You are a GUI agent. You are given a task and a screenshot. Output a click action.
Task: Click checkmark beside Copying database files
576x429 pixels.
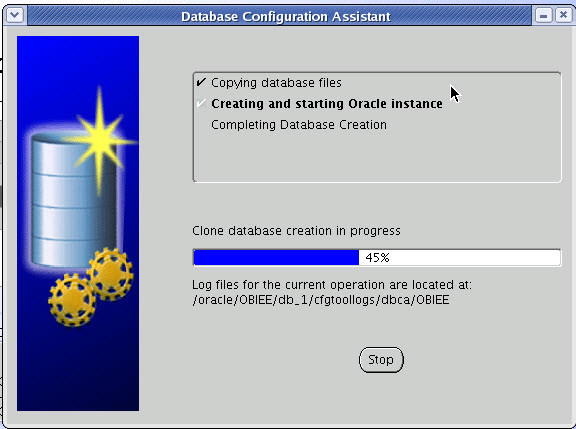(x=201, y=82)
